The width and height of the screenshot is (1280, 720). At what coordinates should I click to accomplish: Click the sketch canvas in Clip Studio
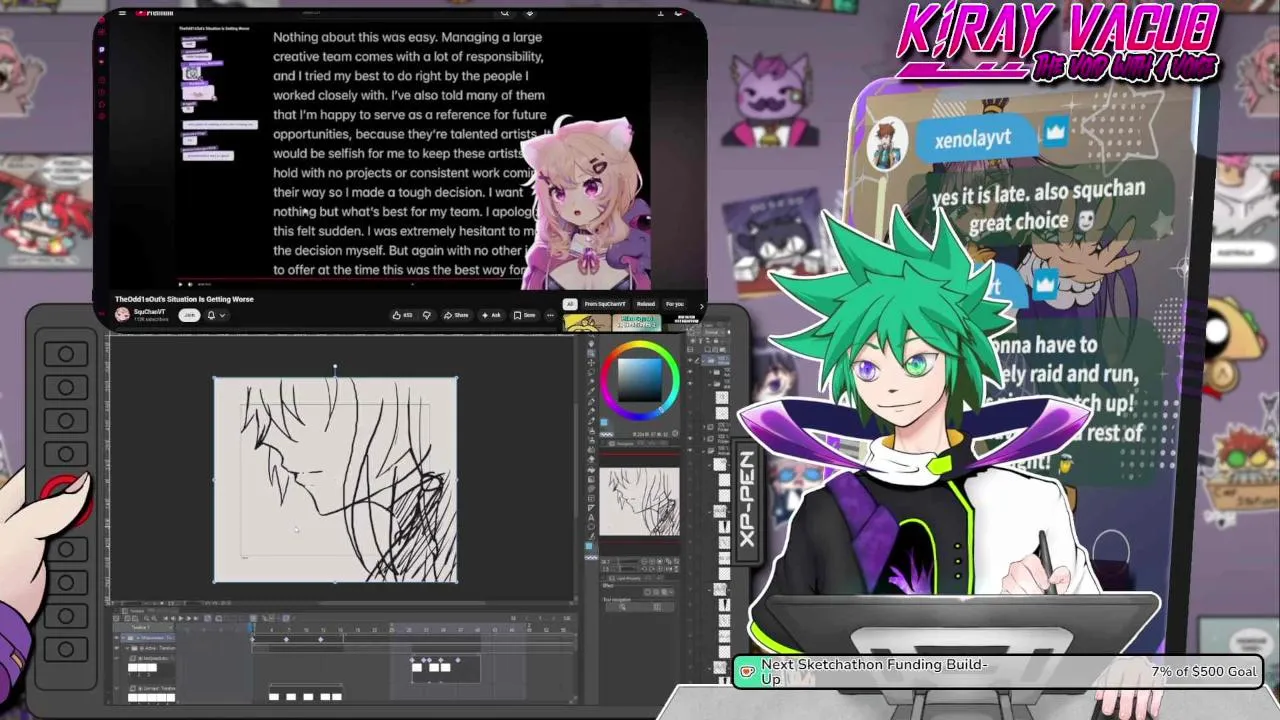point(335,480)
